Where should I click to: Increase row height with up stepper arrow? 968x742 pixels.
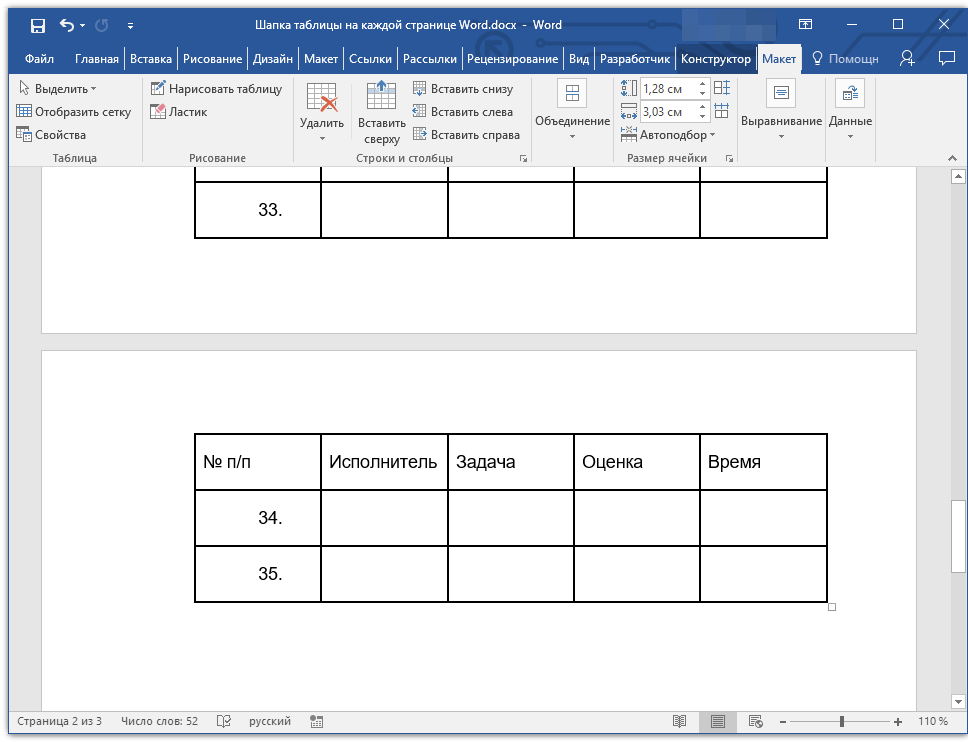pyautogui.click(x=703, y=84)
